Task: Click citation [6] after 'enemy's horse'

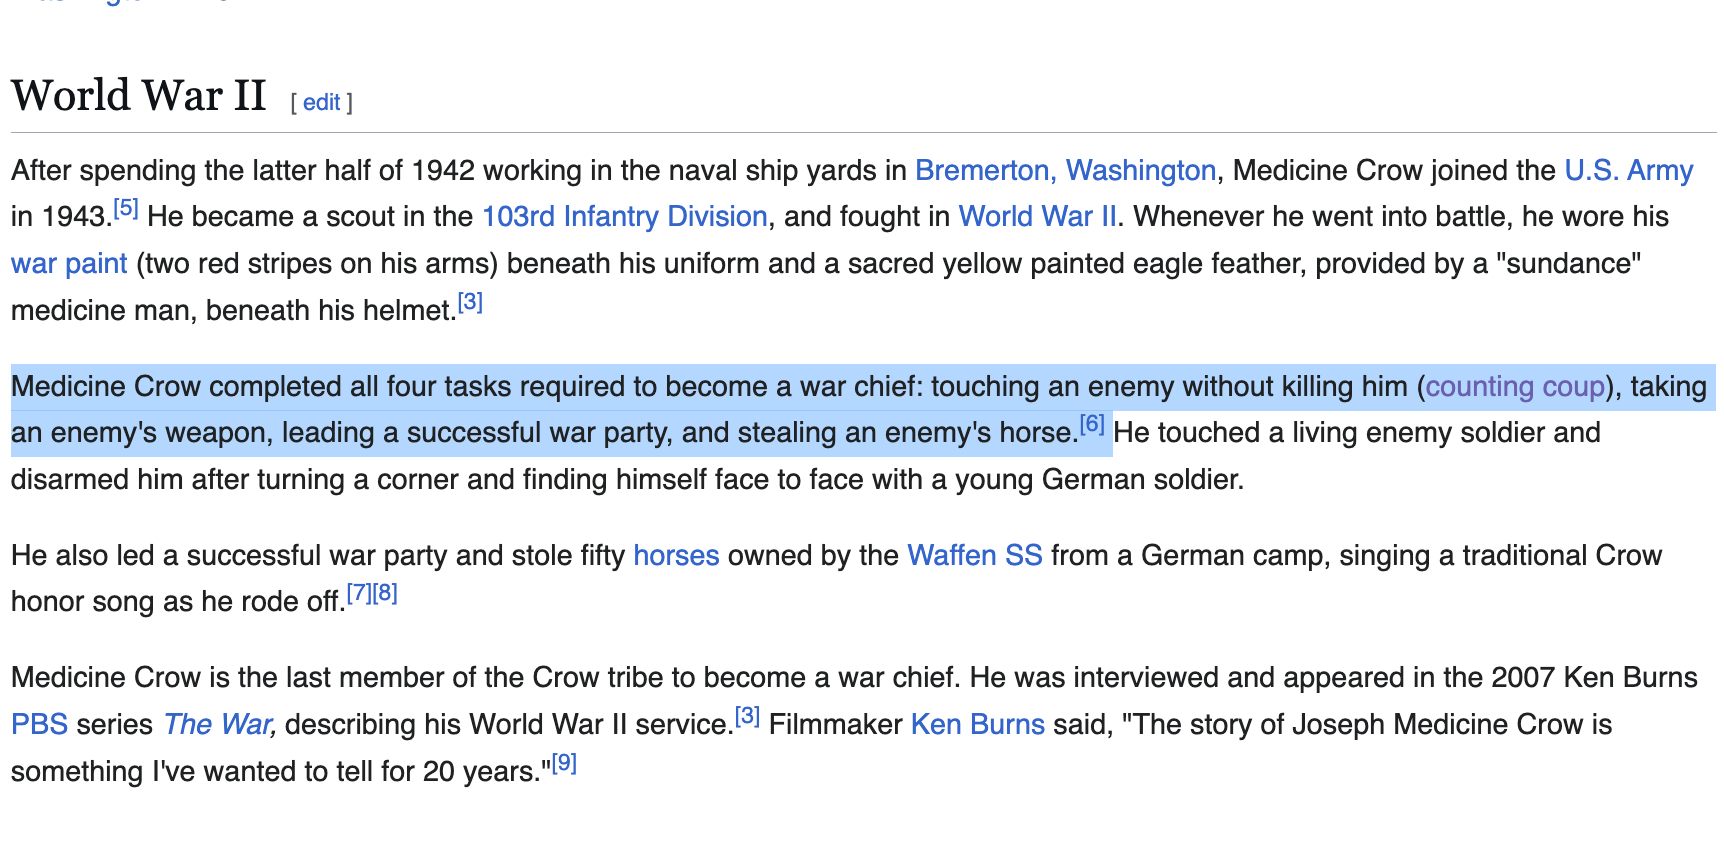Action: coord(1092,424)
